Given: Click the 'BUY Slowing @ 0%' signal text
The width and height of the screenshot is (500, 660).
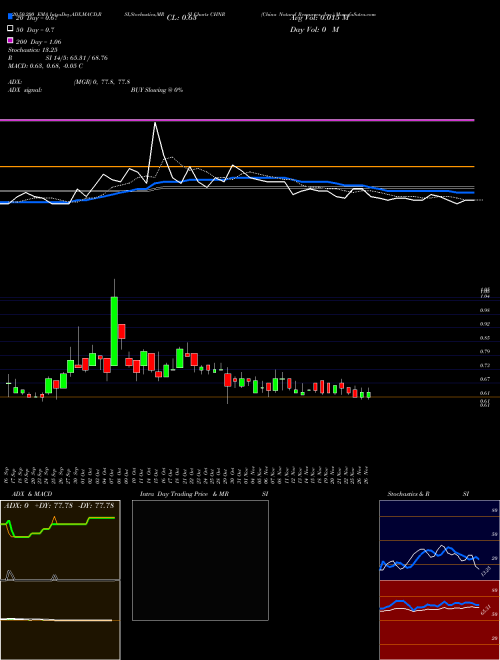Looking at the screenshot, I should click(157, 90).
